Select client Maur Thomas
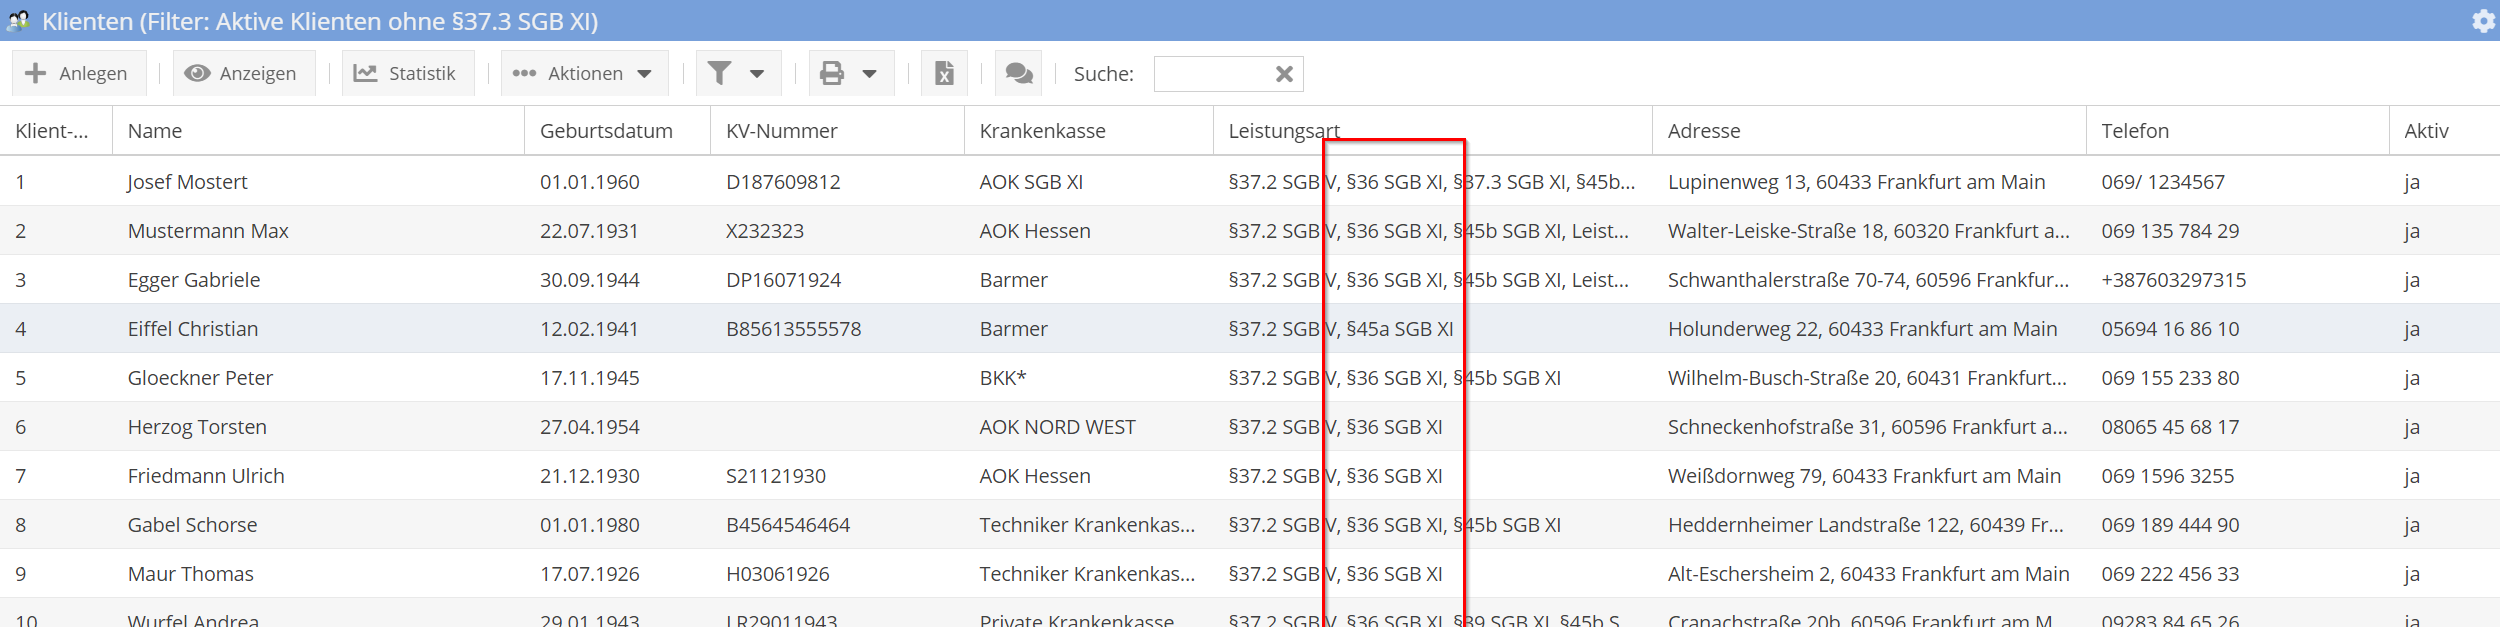 191,574
